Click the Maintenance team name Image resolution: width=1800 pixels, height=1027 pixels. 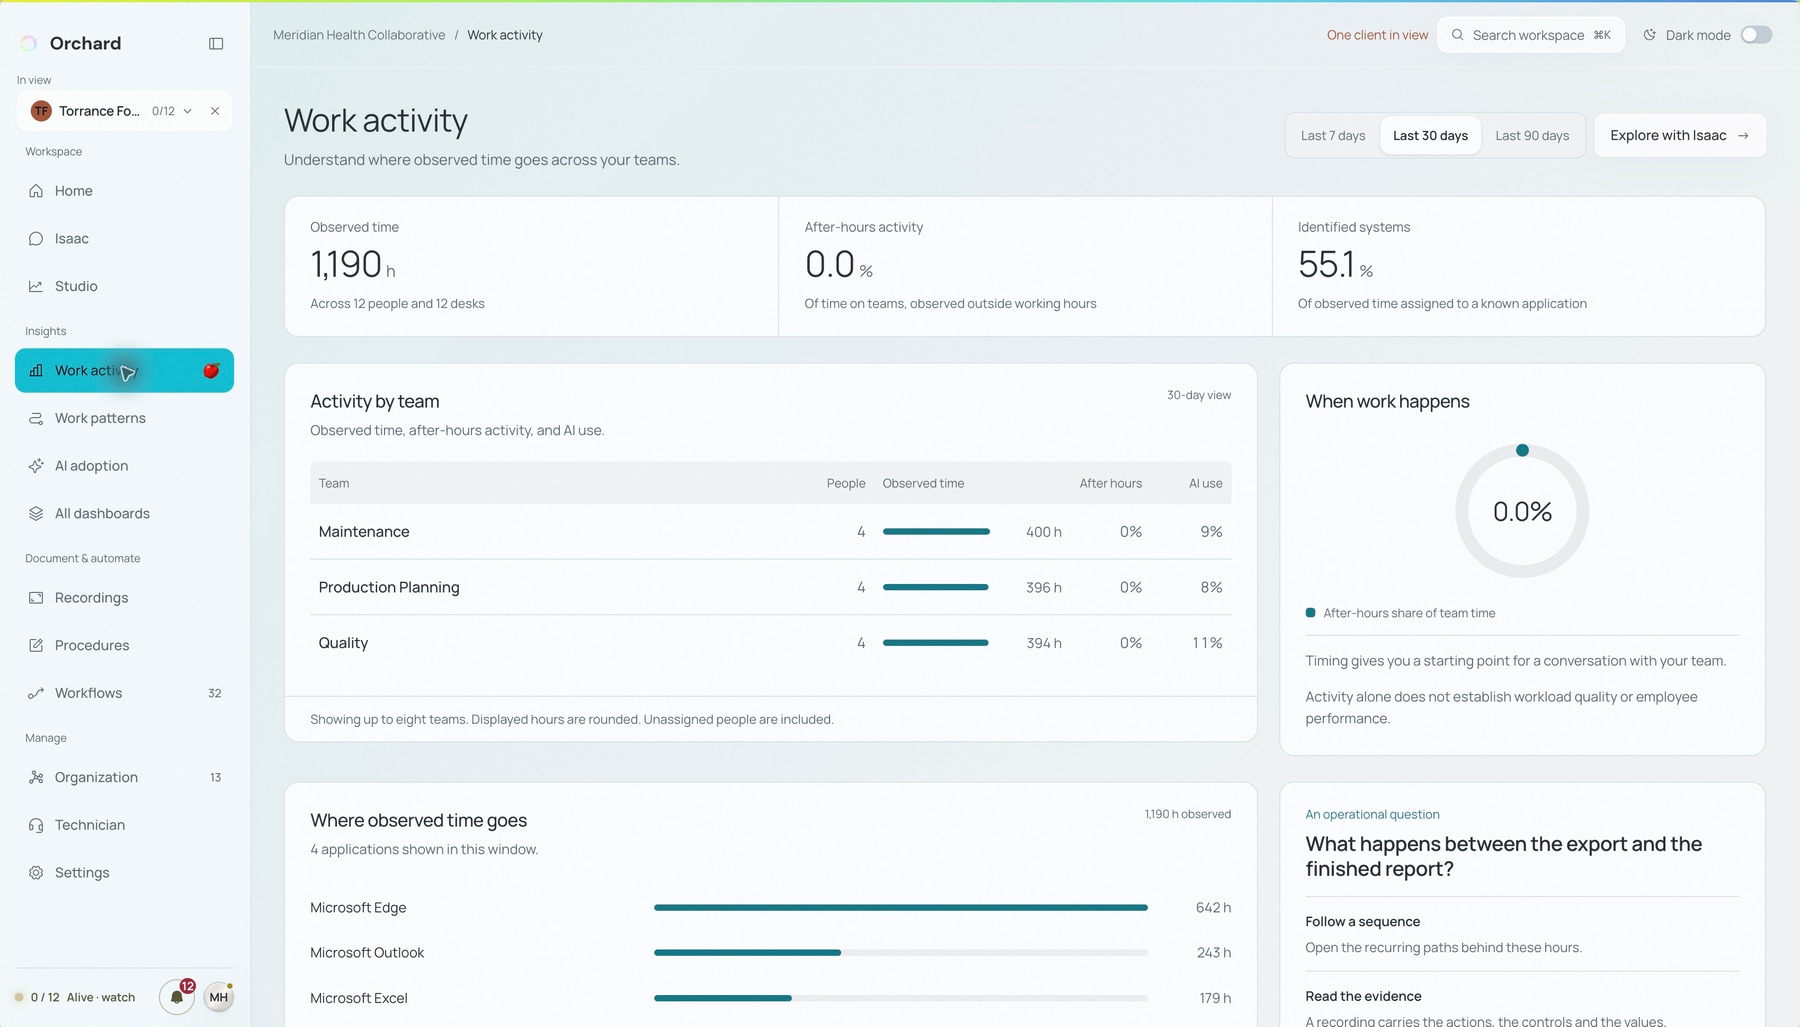pyautogui.click(x=364, y=532)
